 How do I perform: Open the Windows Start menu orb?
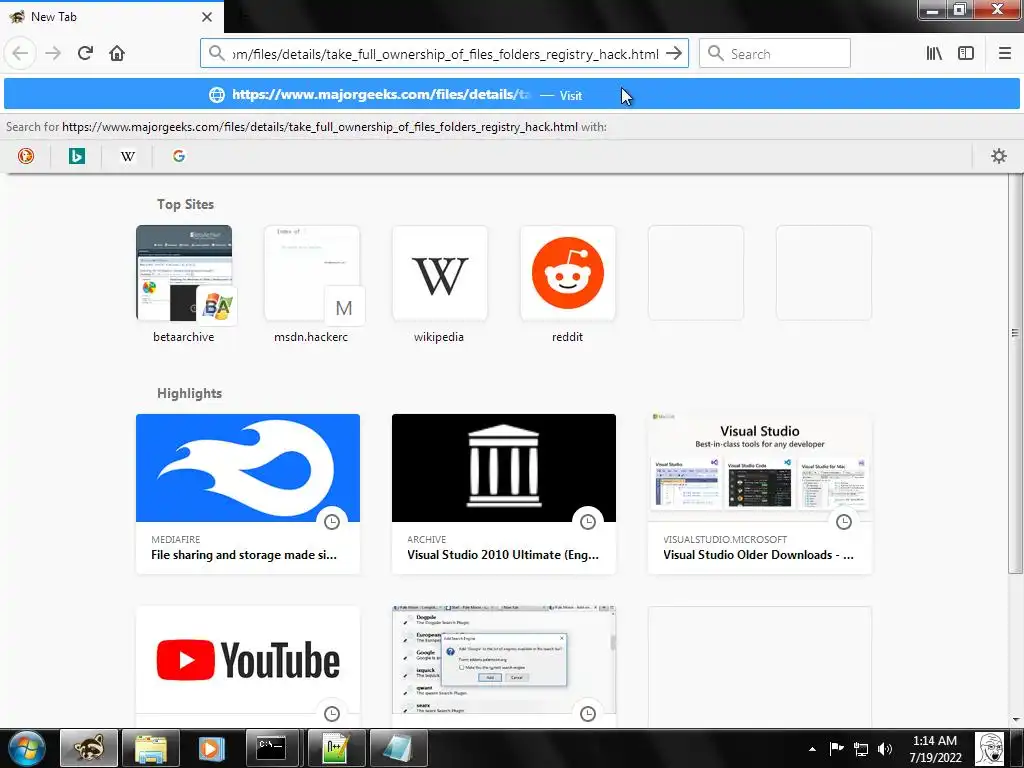(x=27, y=748)
